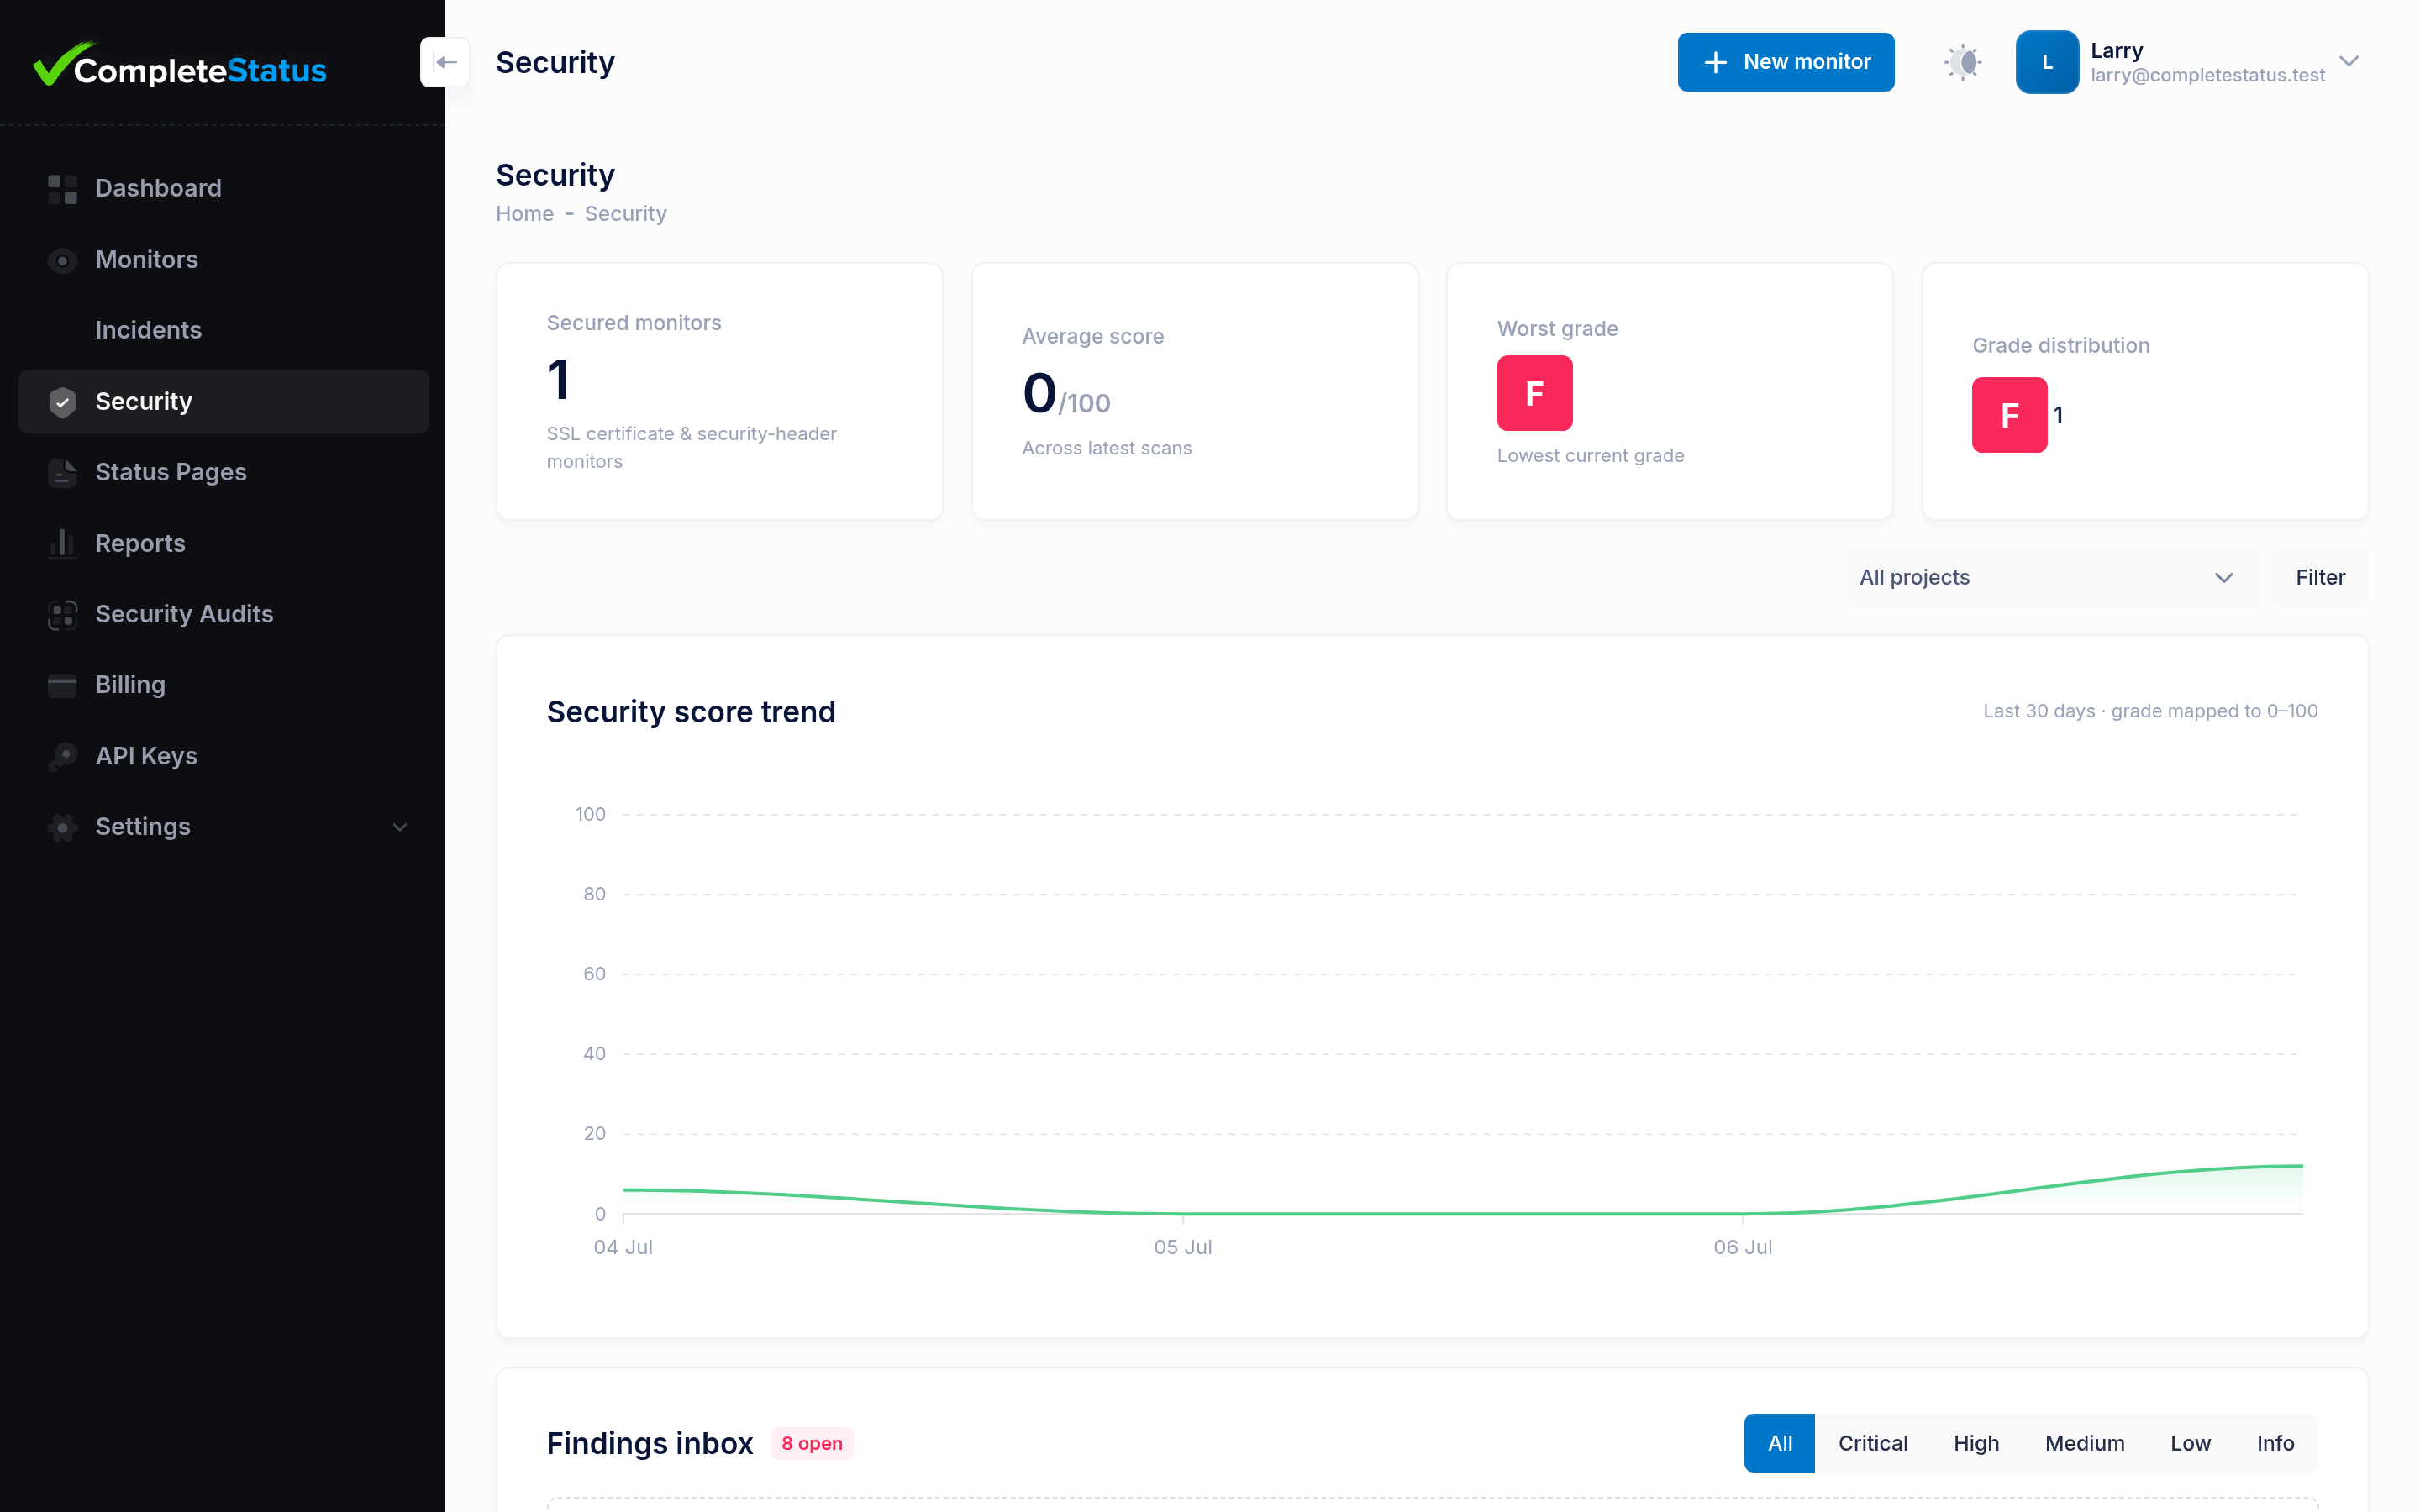Click the Filter button
The image size is (2420, 1512).
tap(2320, 577)
